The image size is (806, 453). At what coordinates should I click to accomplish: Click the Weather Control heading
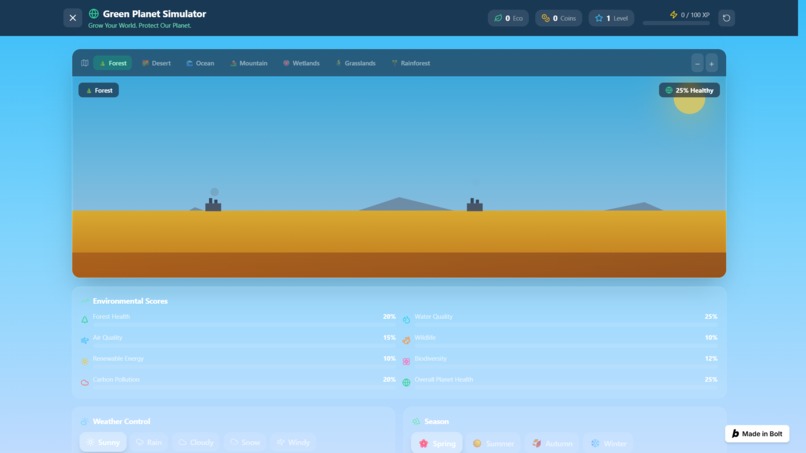(x=121, y=421)
